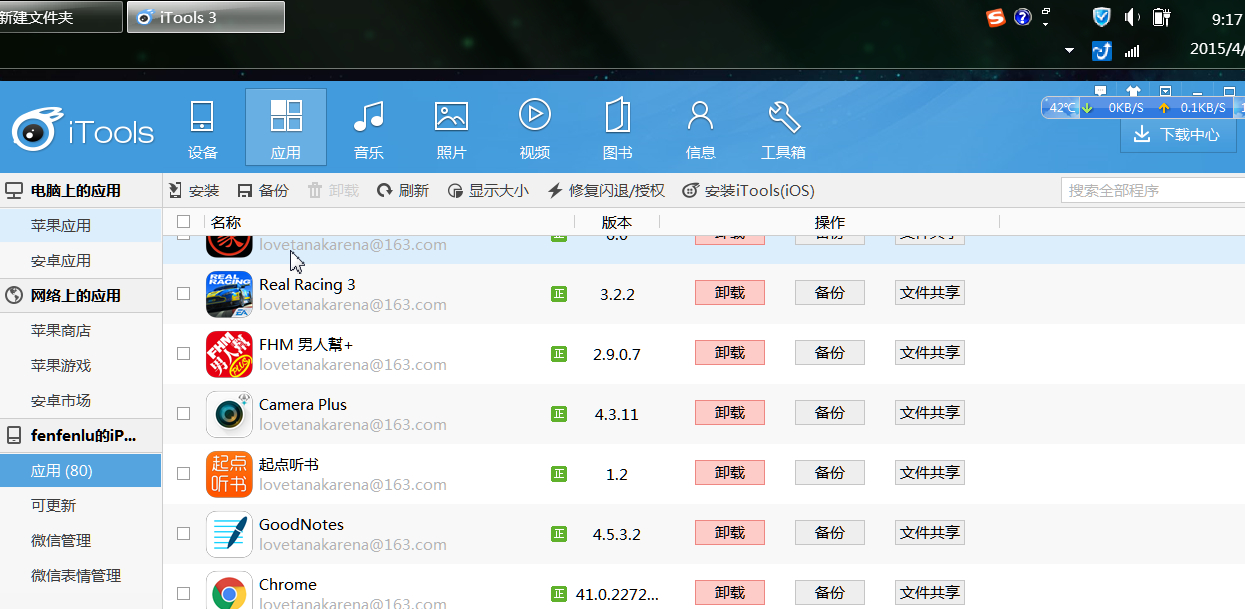Collapse 网络上的应用 sidebar group

click(x=80, y=295)
